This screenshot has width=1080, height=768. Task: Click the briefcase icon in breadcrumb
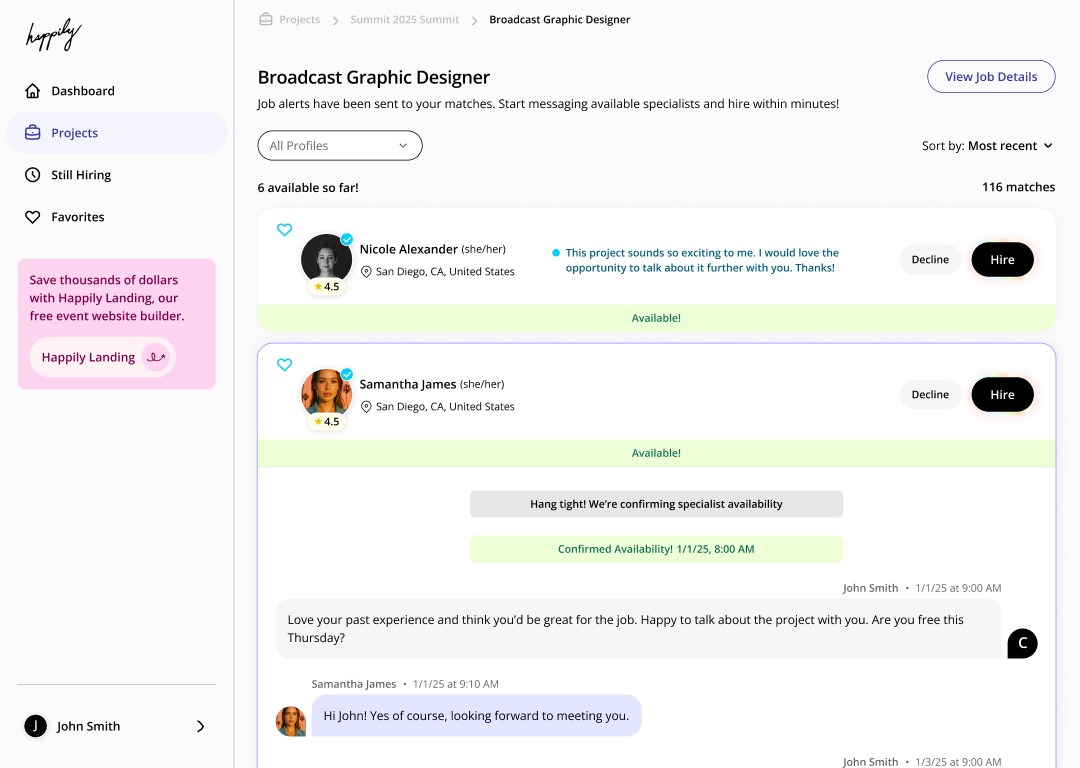click(266, 19)
